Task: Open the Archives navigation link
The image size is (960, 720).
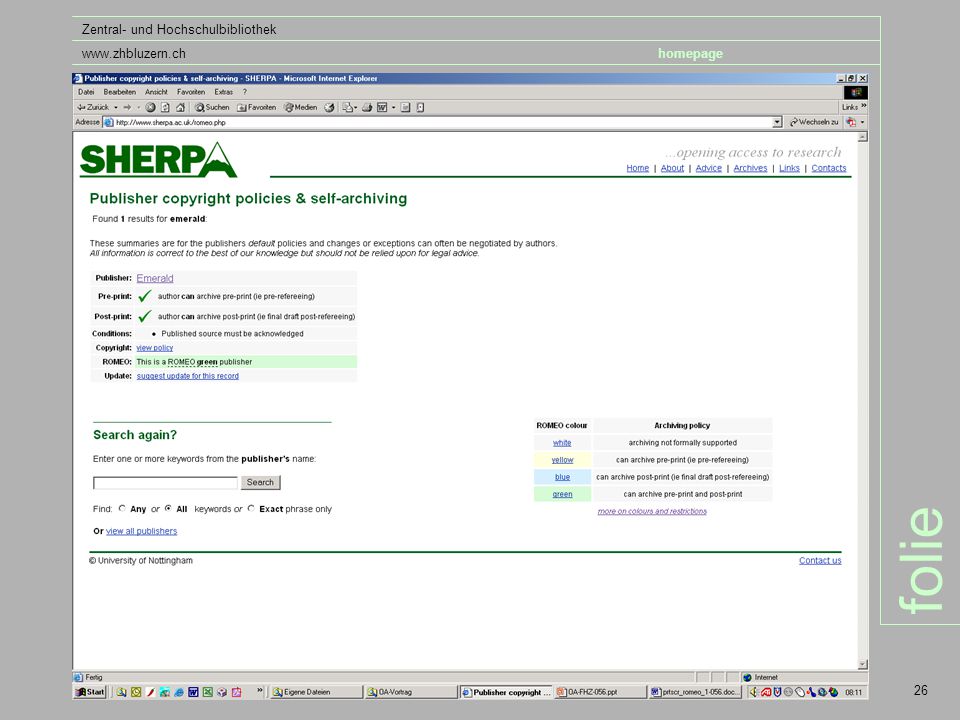Action: tap(750, 168)
